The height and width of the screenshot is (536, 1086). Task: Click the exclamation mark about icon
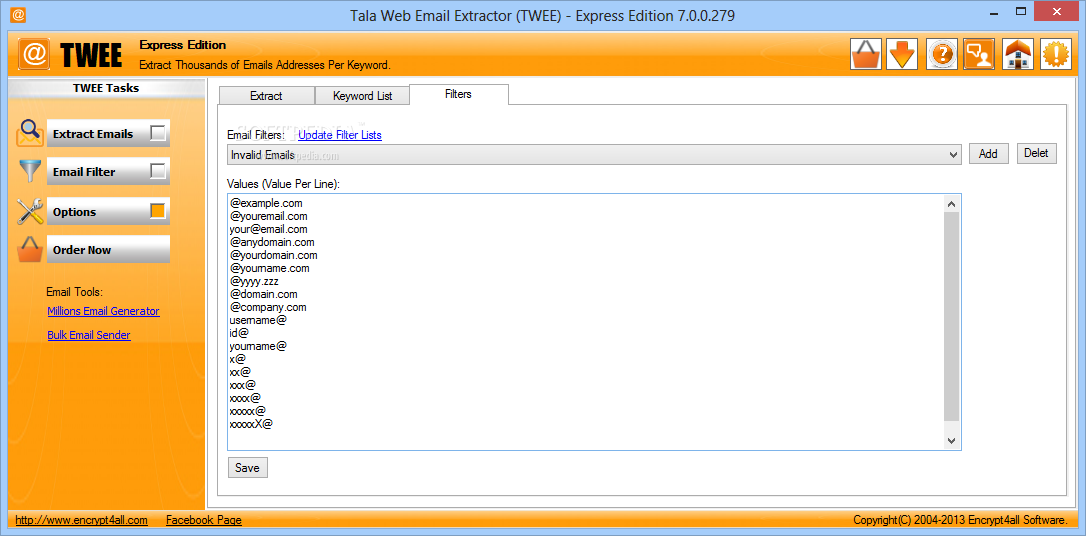coord(1056,54)
